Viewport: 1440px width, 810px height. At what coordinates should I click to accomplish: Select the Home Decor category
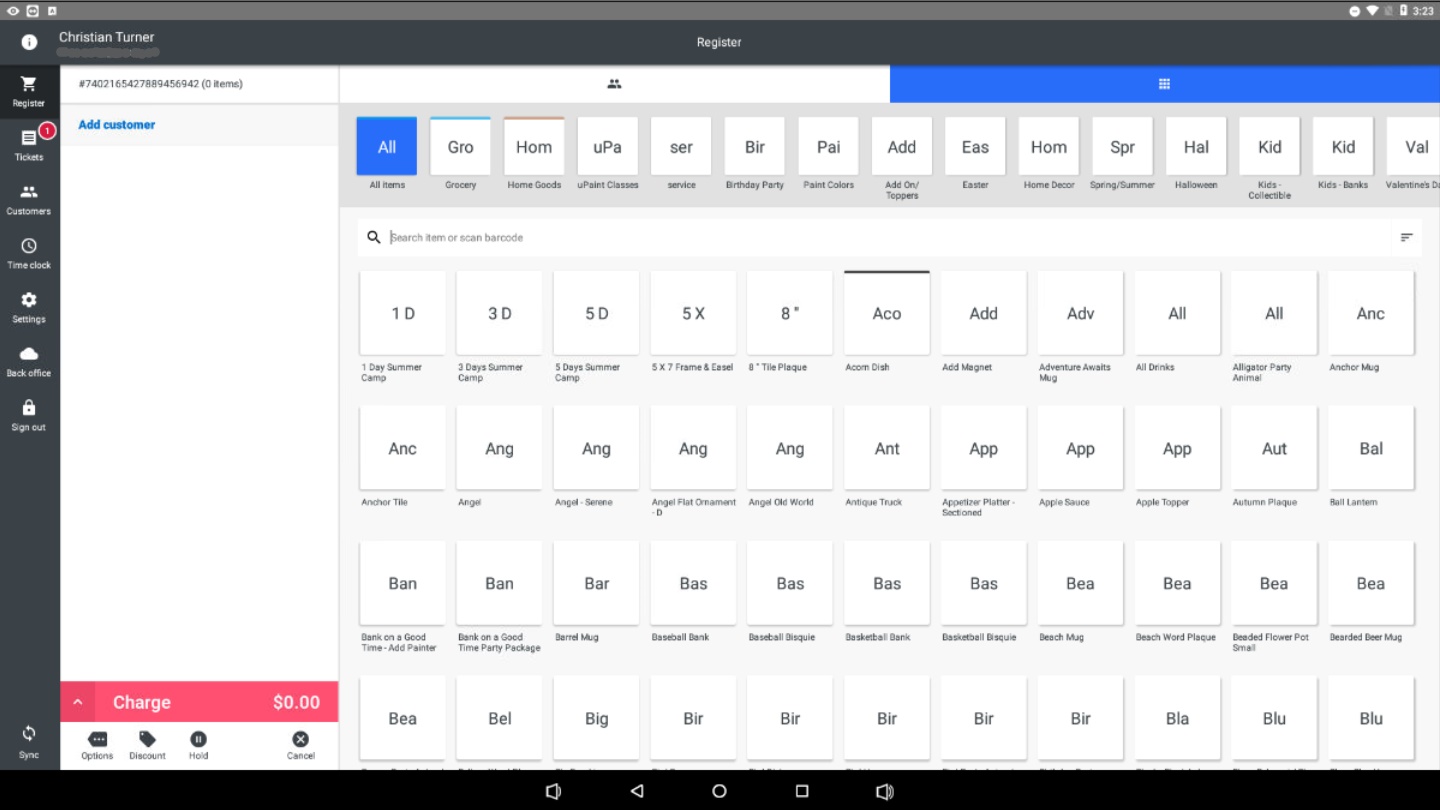pos(1049,153)
